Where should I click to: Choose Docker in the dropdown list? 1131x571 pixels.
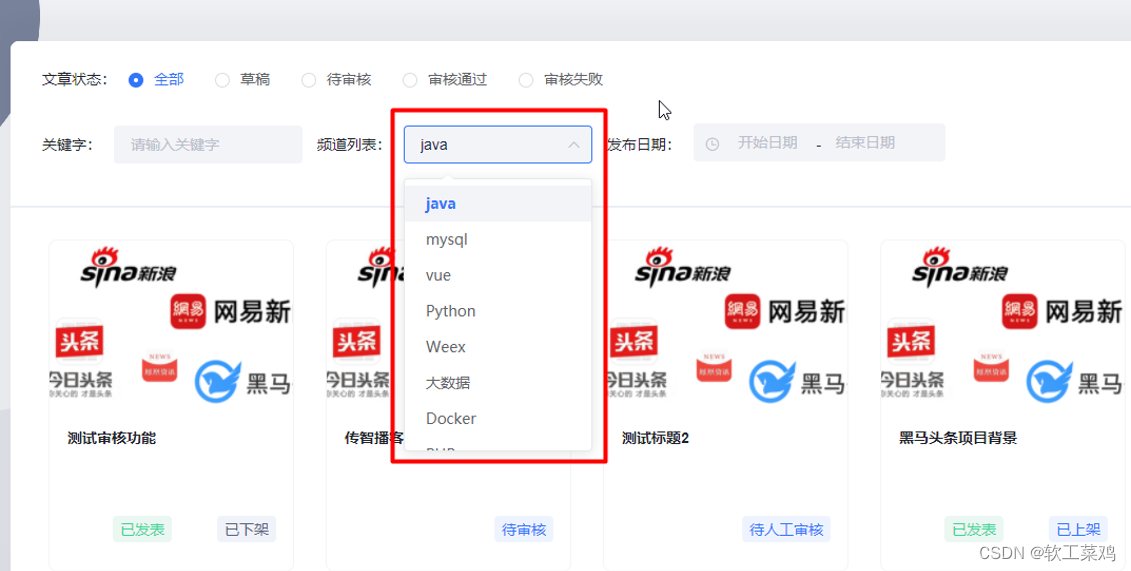click(498, 418)
